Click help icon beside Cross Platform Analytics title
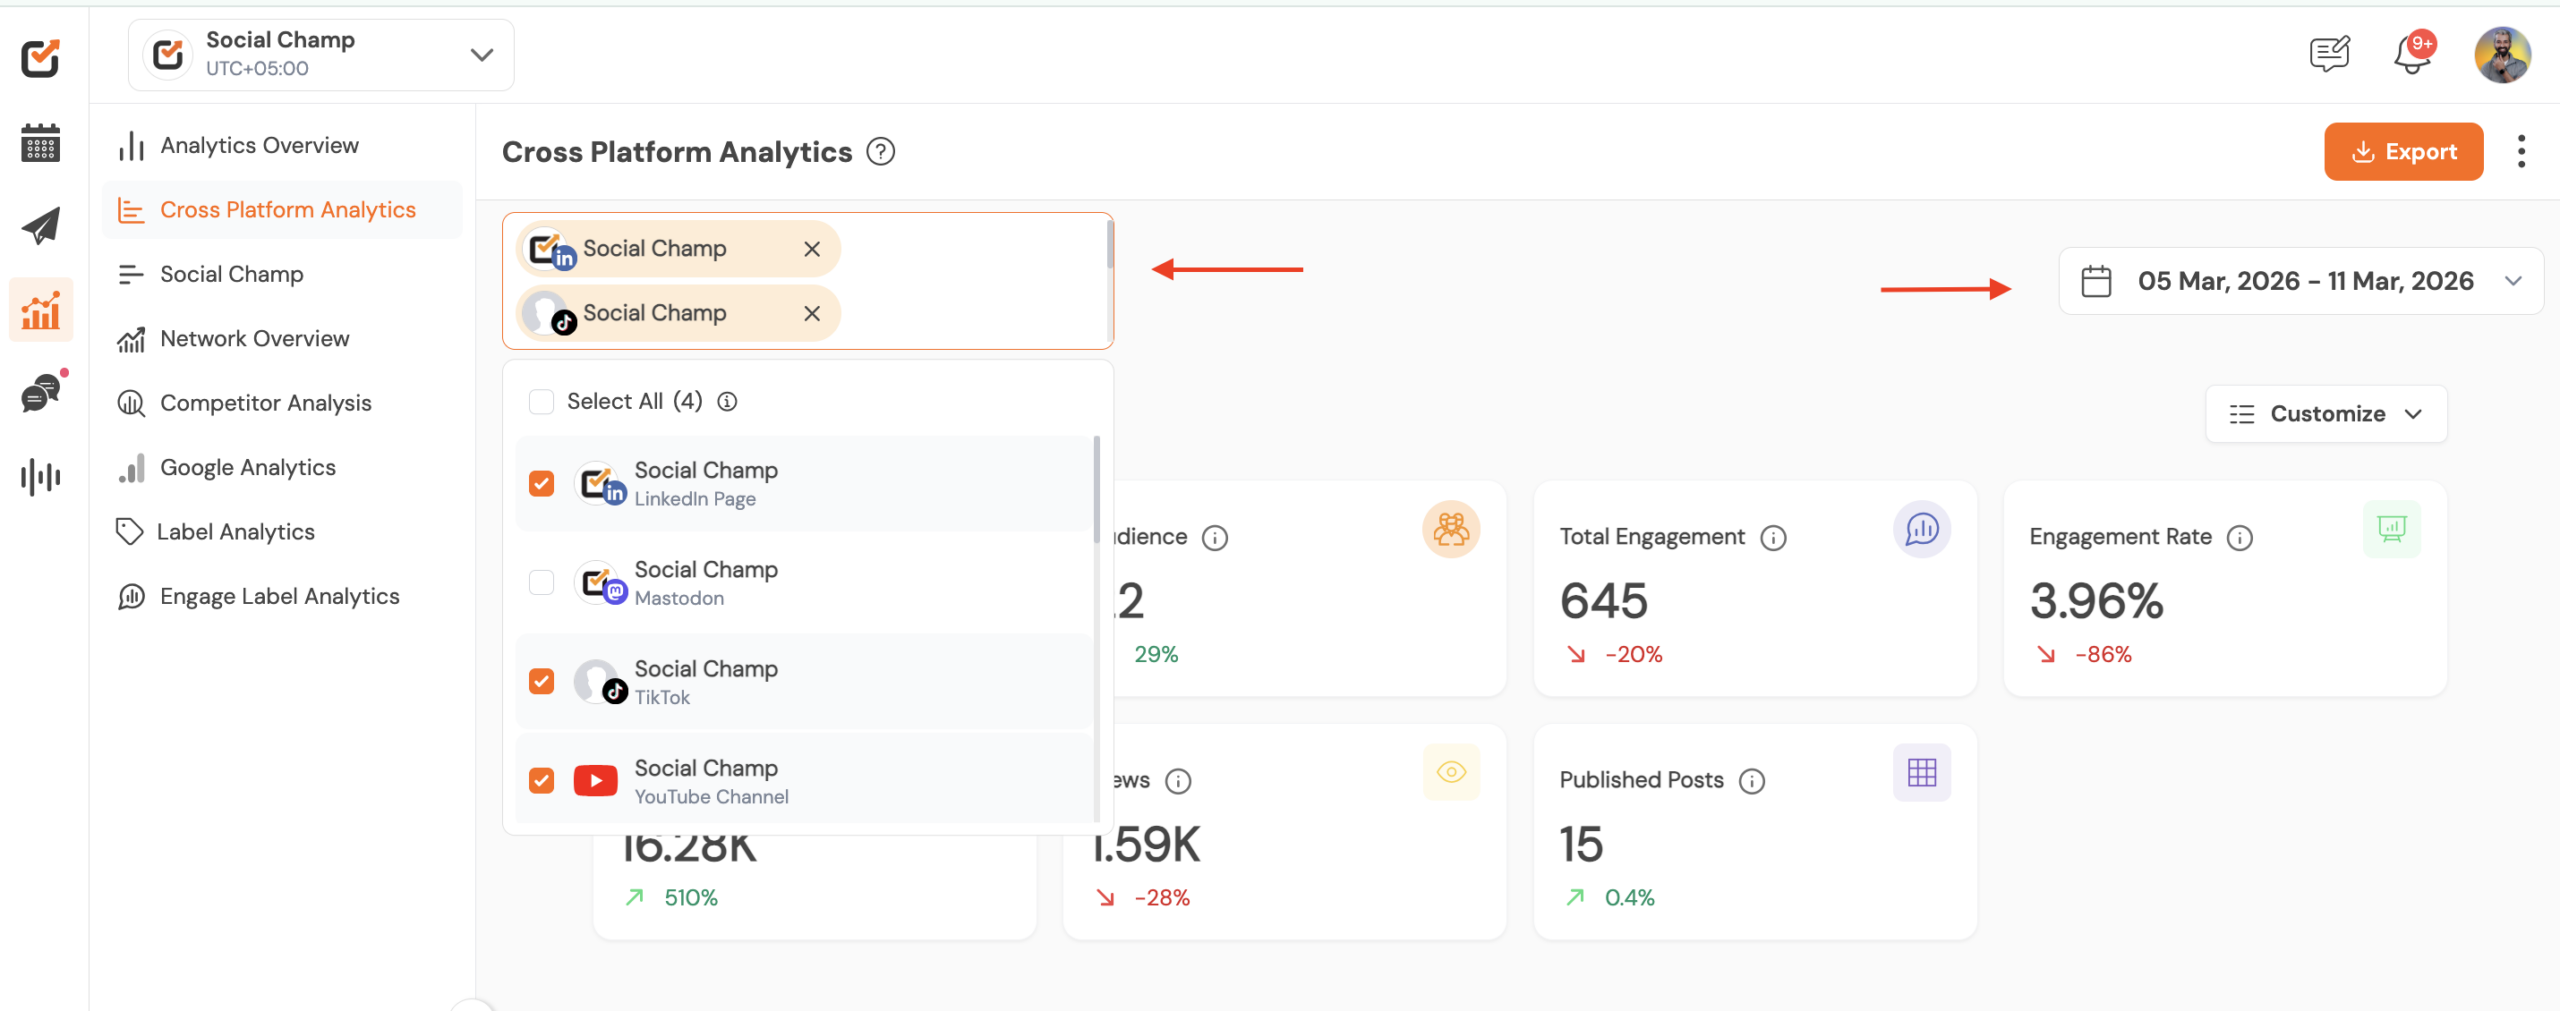Viewport: 2560px width, 1011px height. click(880, 152)
